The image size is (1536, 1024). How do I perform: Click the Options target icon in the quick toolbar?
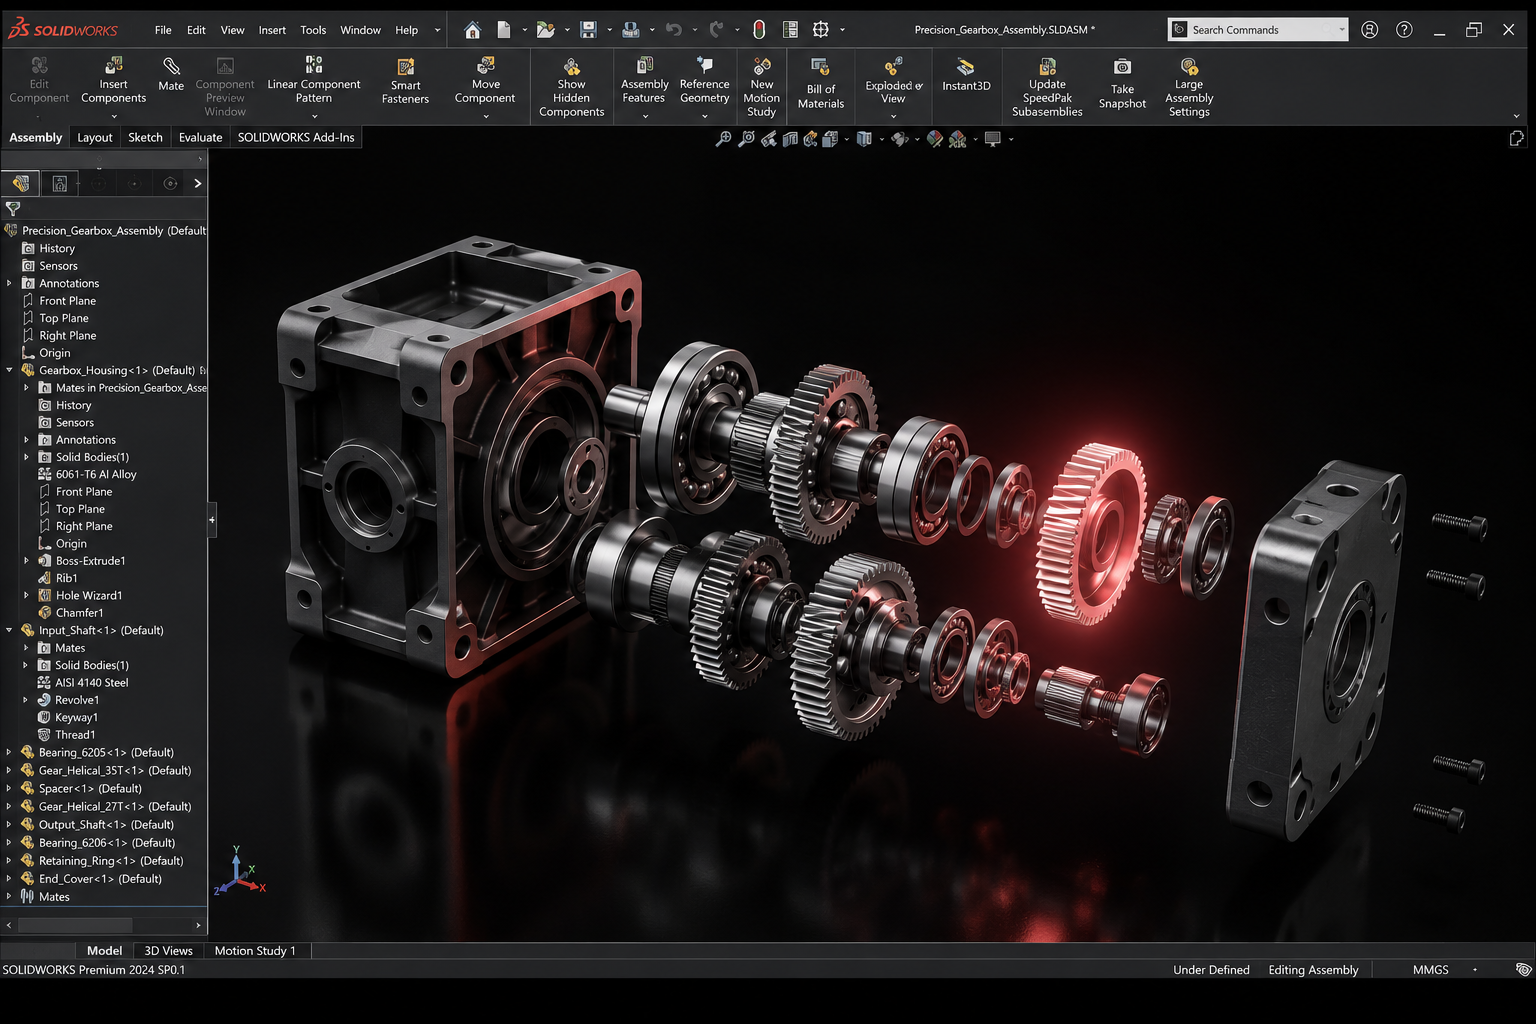pos(820,30)
